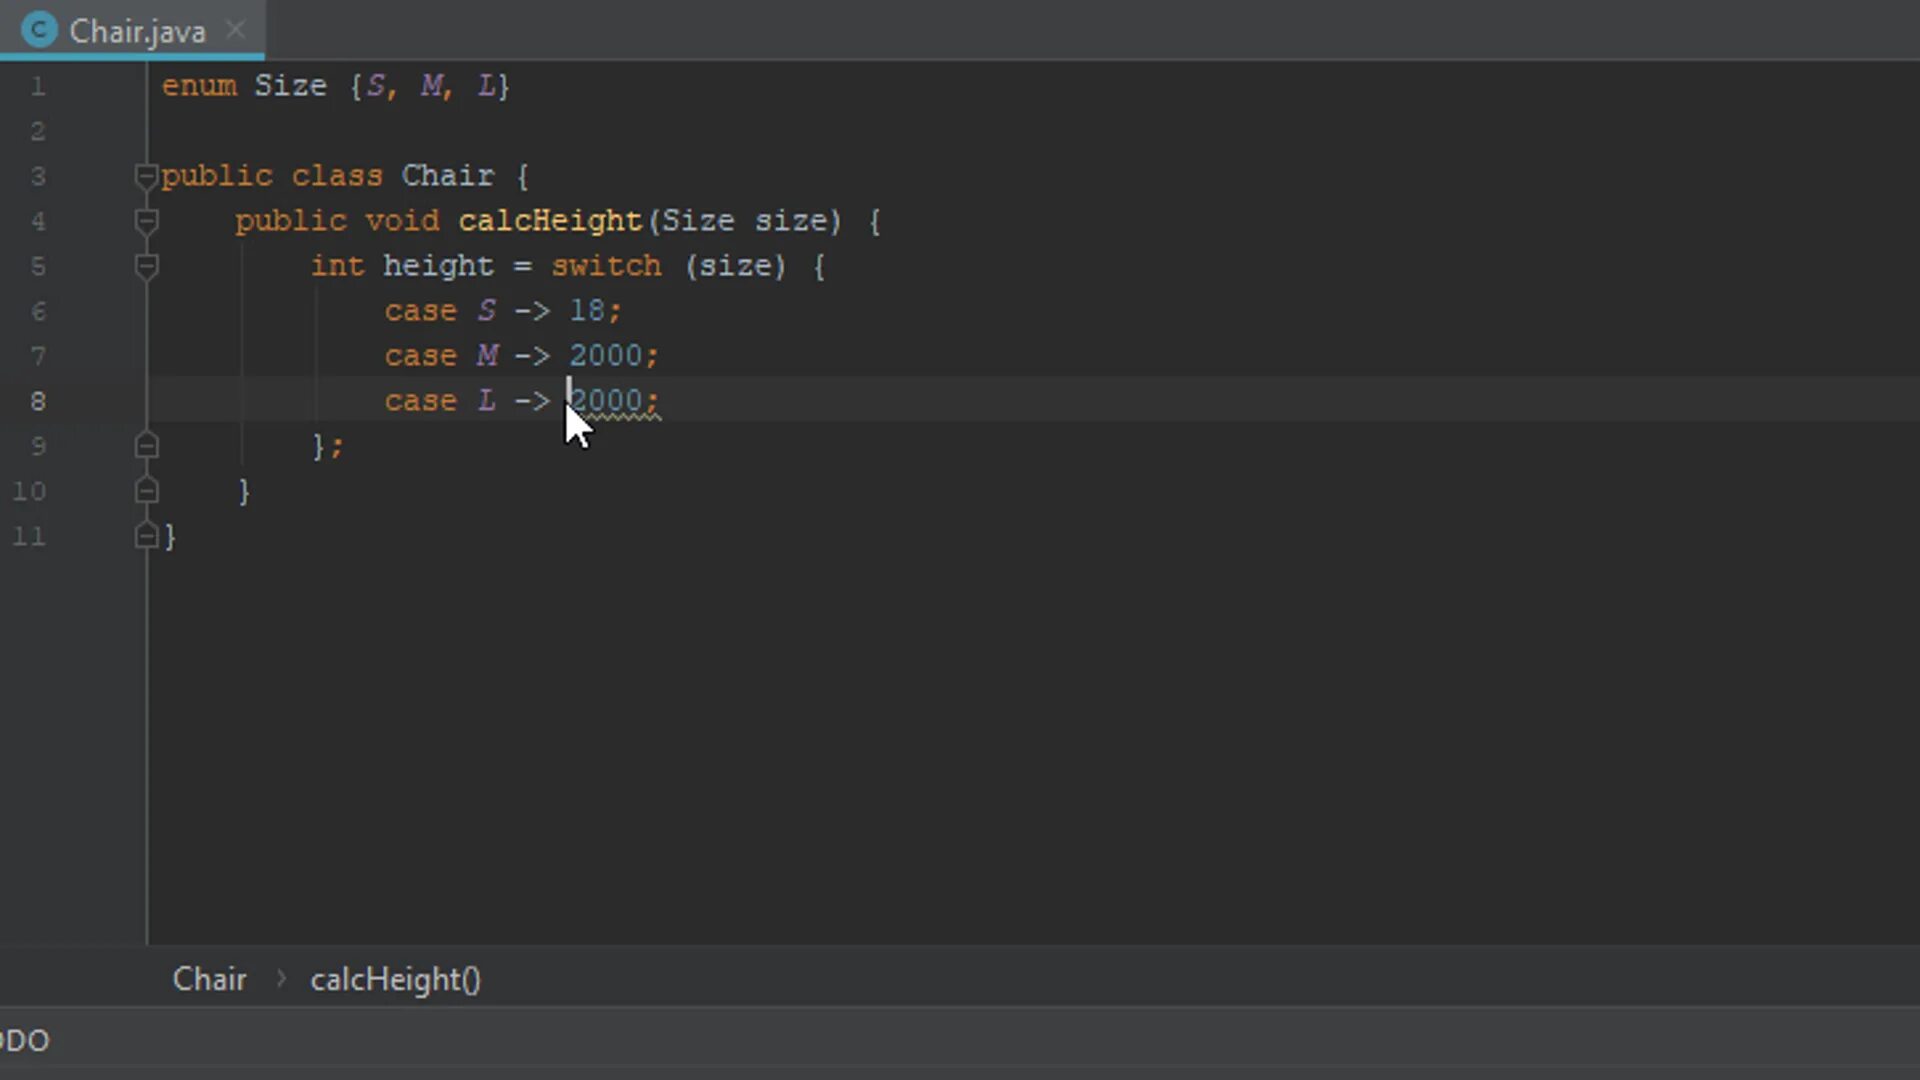1920x1080 pixels.
Task: Click line number 1 in the gutter
Action: point(38,87)
